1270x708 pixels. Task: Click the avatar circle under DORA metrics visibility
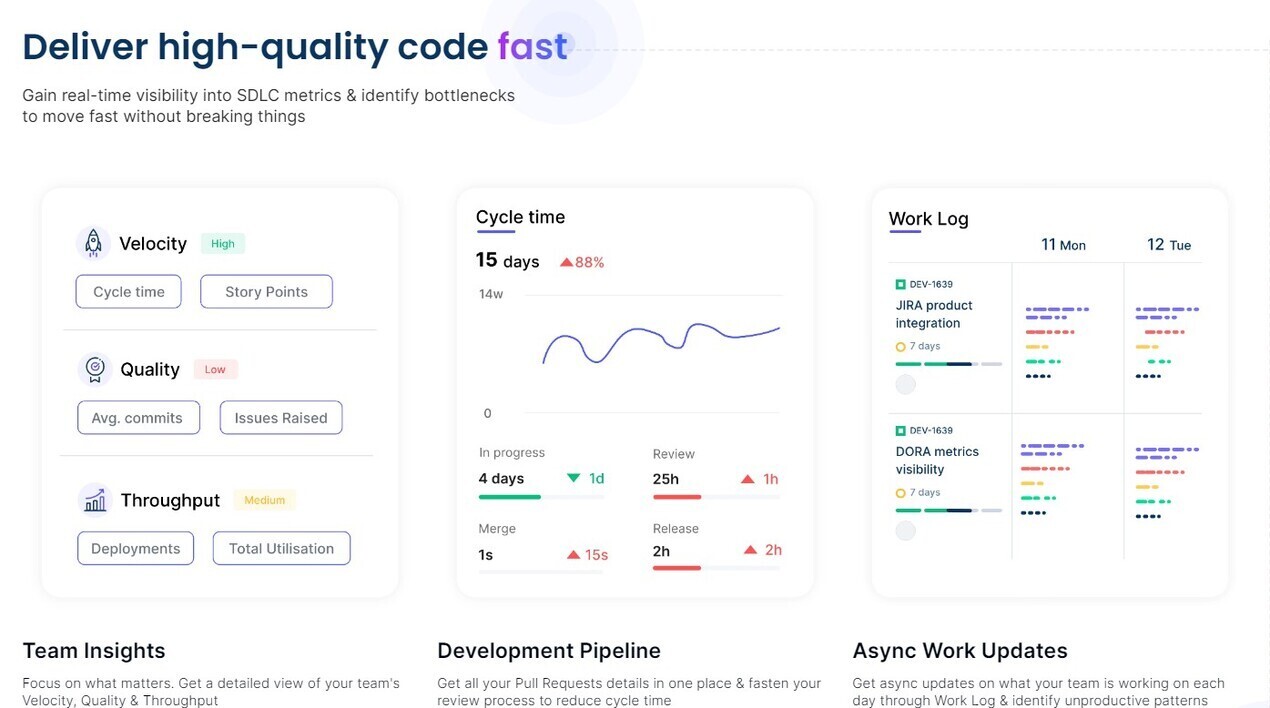click(905, 530)
